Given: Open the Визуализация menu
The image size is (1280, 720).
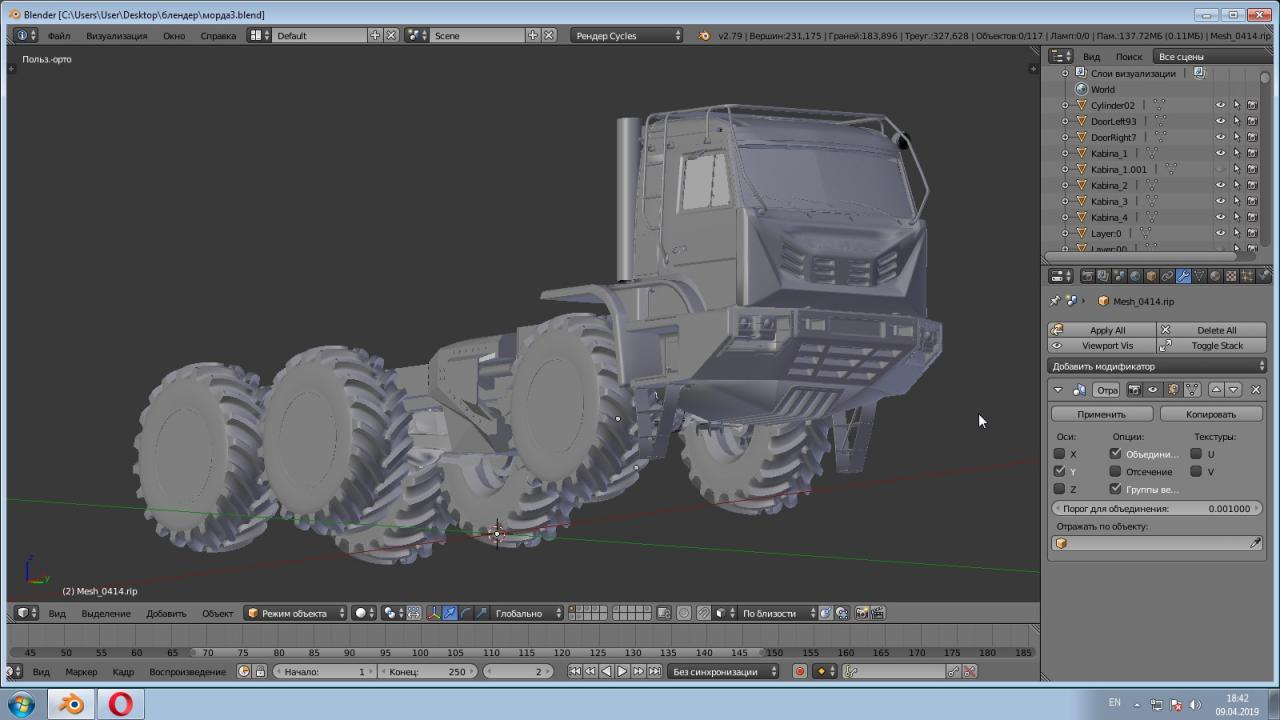Looking at the screenshot, I should click(x=116, y=35).
